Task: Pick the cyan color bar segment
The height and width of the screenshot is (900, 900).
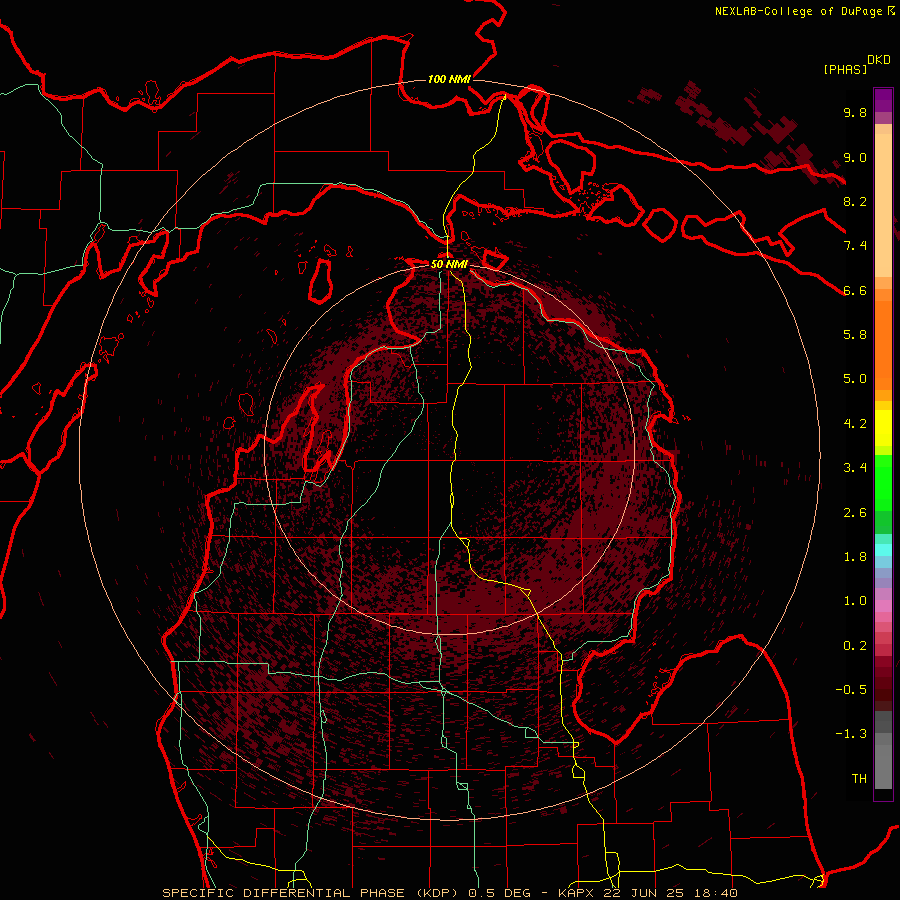Action: [x=883, y=550]
